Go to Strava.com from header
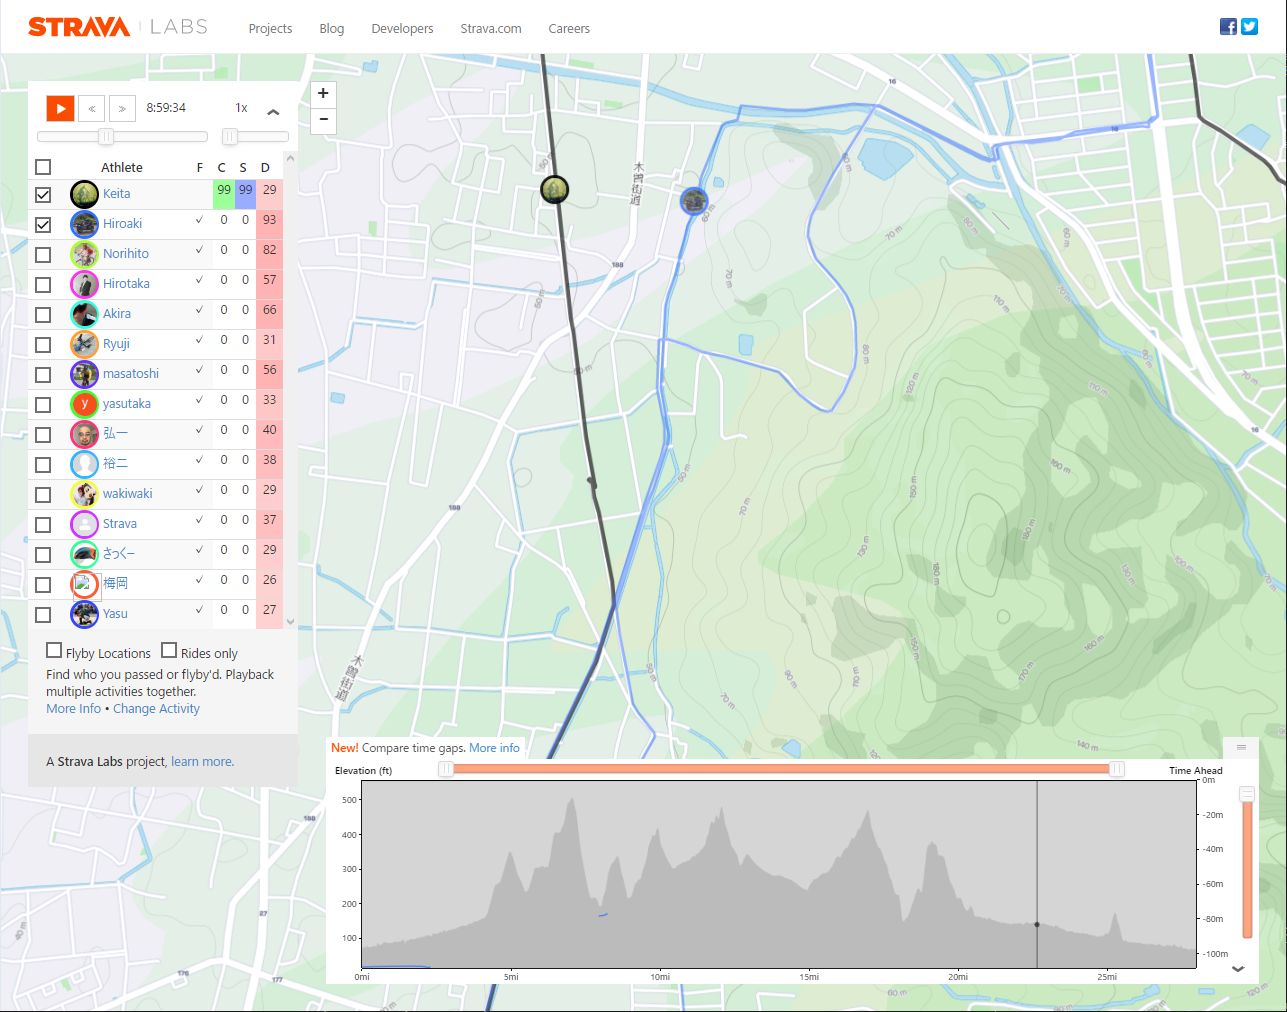This screenshot has width=1287, height=1012. pos(491,28)
